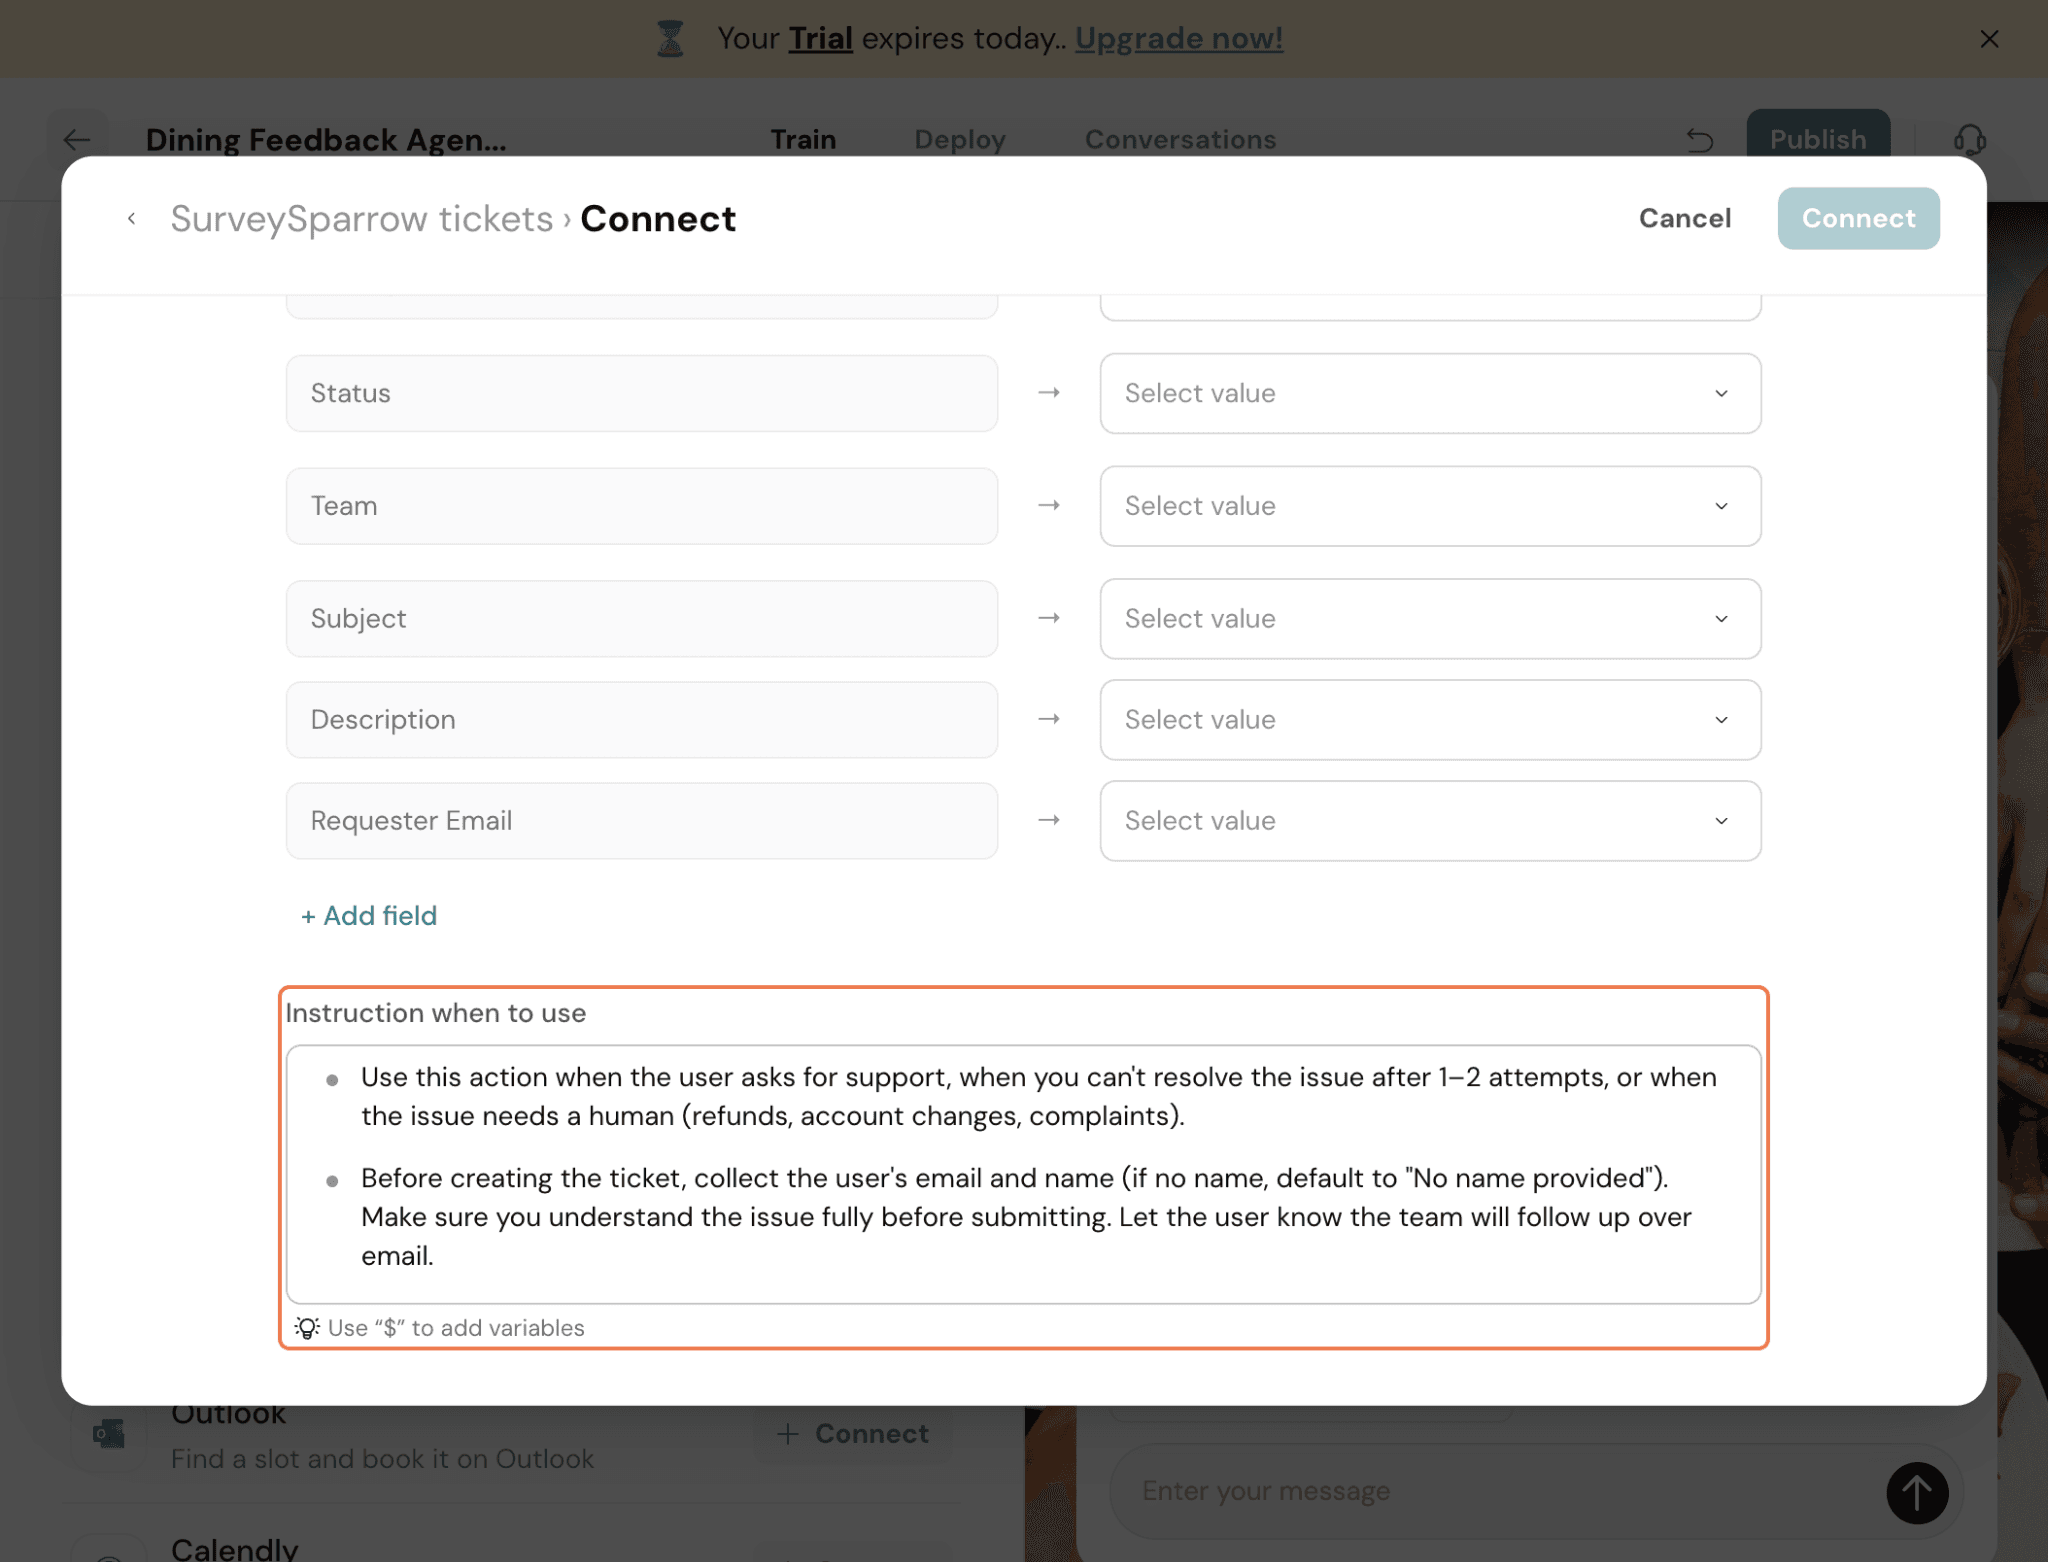Viewport: 2048px width, 1562px height.
Task: Click the Outlook app icon
Action: 109,1434
